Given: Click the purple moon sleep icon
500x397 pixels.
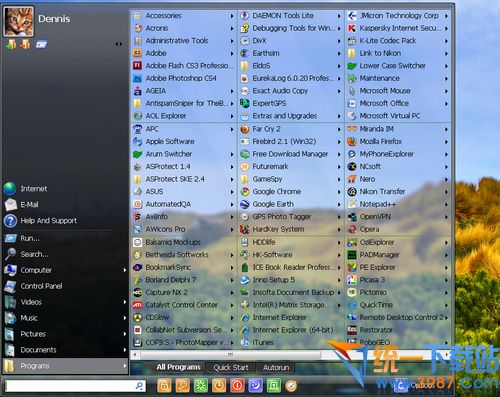Looking at the screenshot, I should point(255,386).
